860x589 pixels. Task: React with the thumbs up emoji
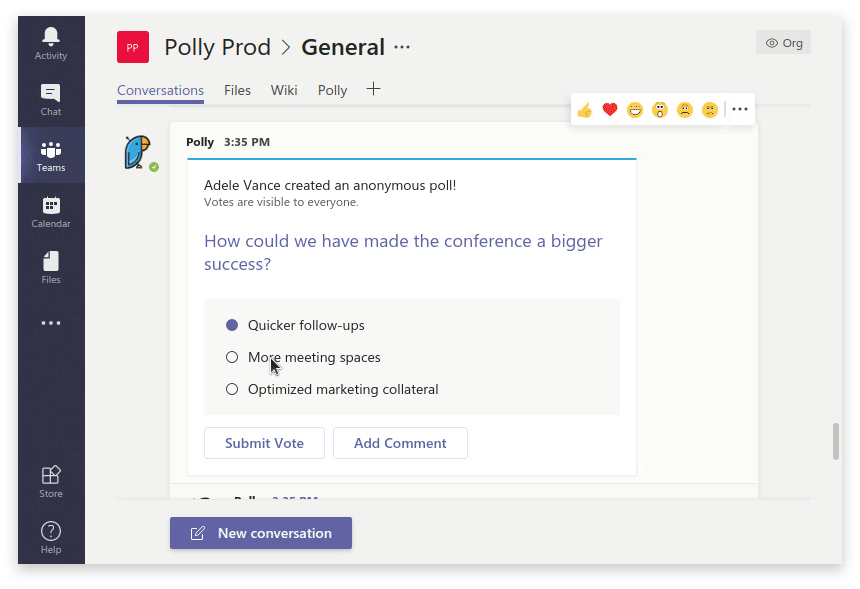click(585, 109)
